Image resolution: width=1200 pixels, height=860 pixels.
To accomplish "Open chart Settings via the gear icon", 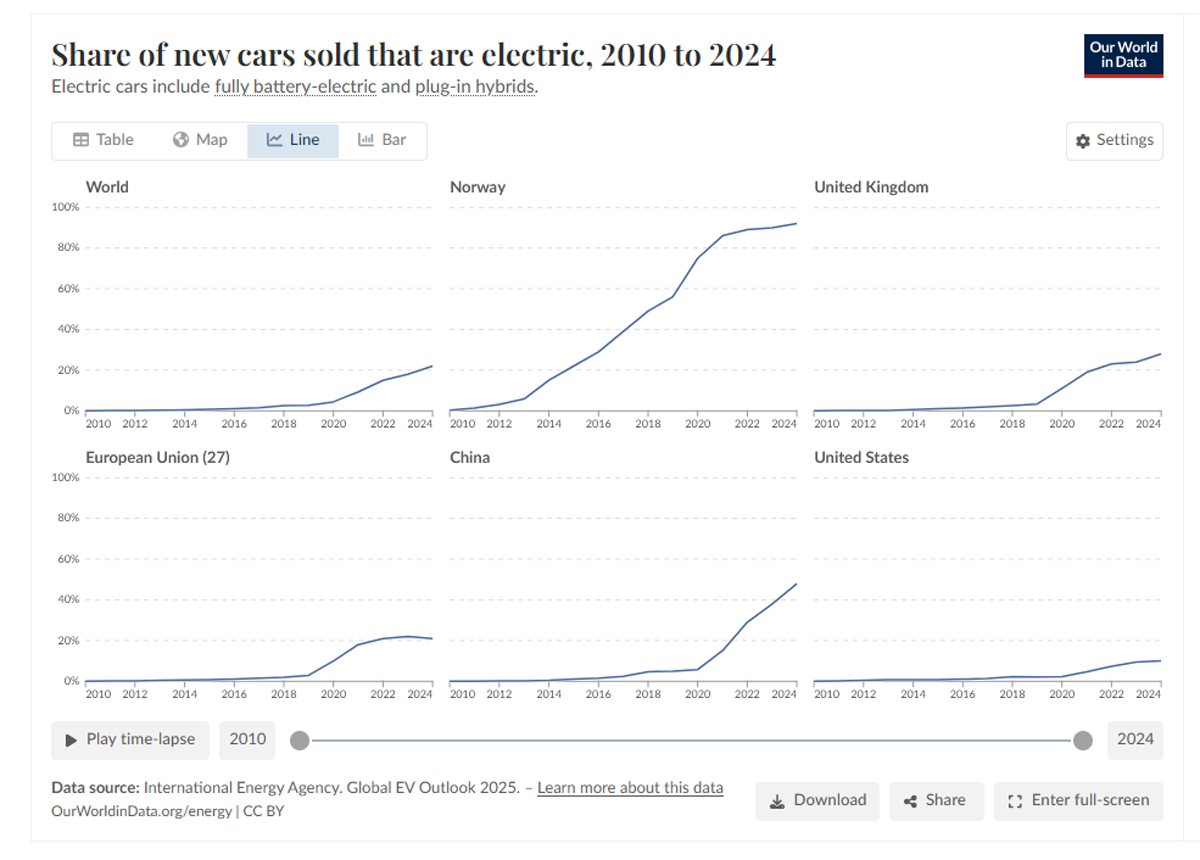I will pyautogui.click(x=1083, y=141).
